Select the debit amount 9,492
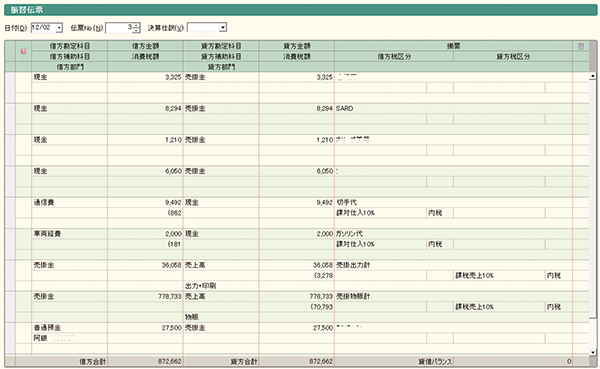This screenshot has width=600, height=369. click(145, 202)
